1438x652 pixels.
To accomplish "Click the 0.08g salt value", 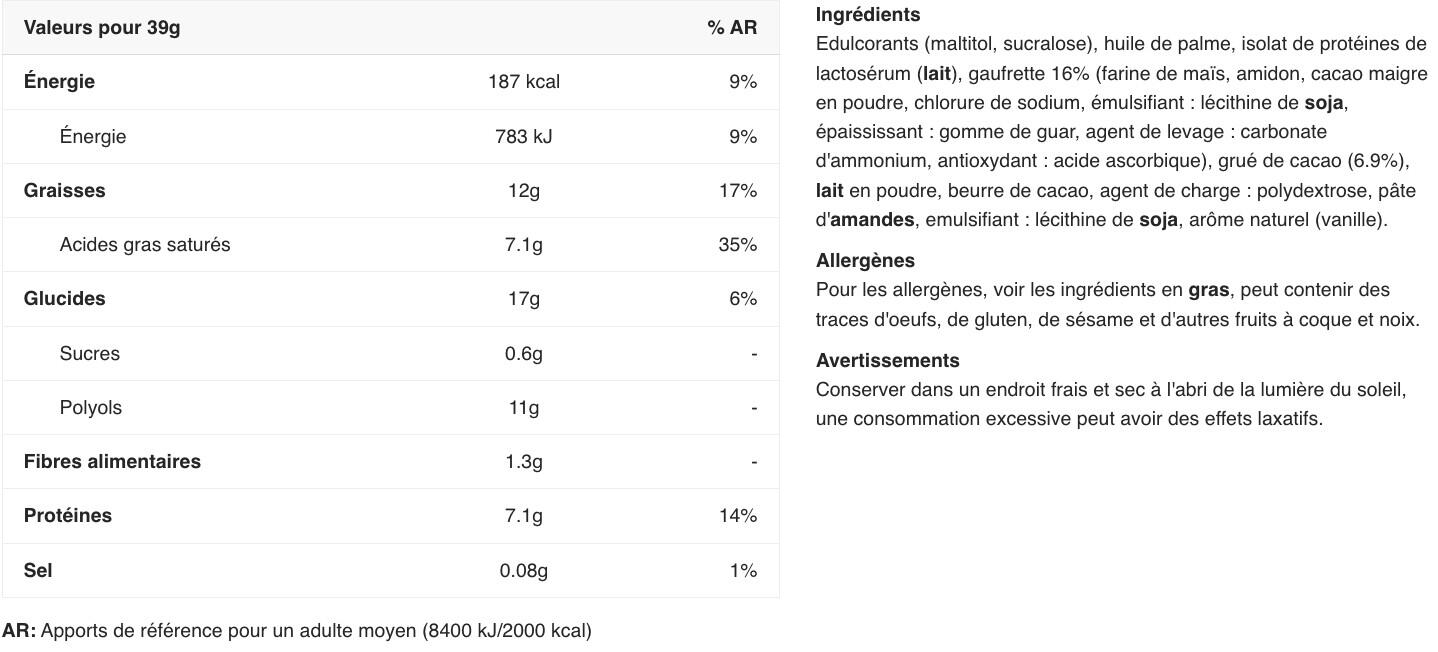I will 523,570.
